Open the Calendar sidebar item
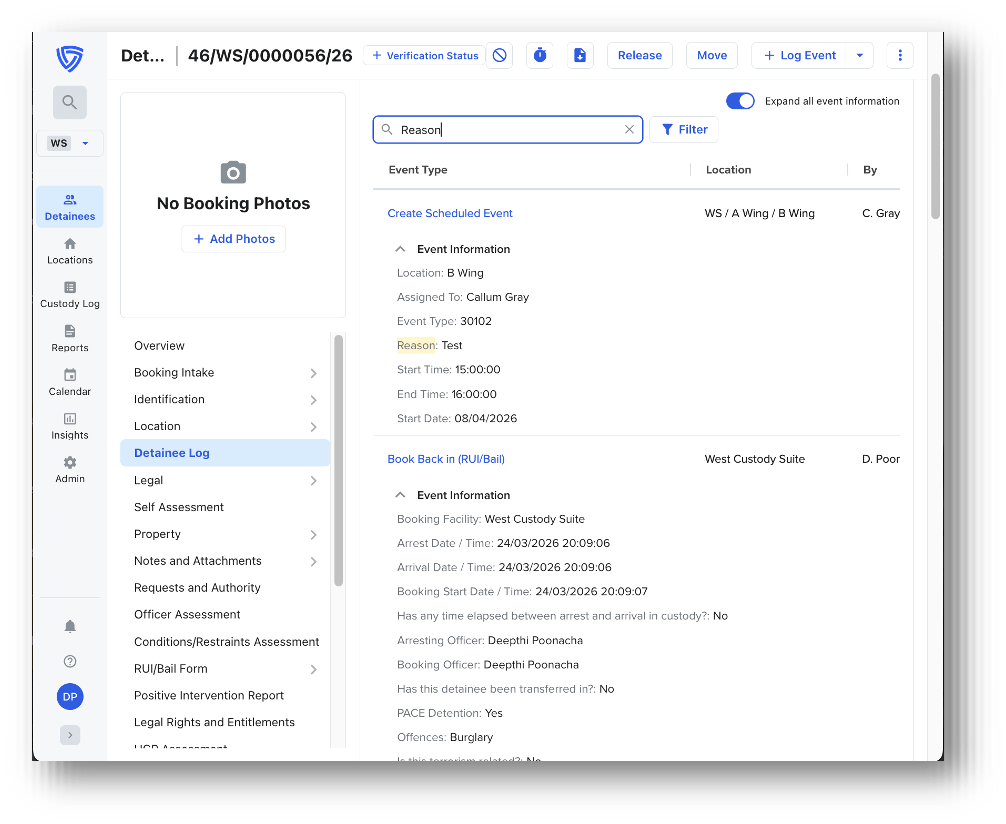This screenshot has width=1006, height=824. tap(69, 382)
